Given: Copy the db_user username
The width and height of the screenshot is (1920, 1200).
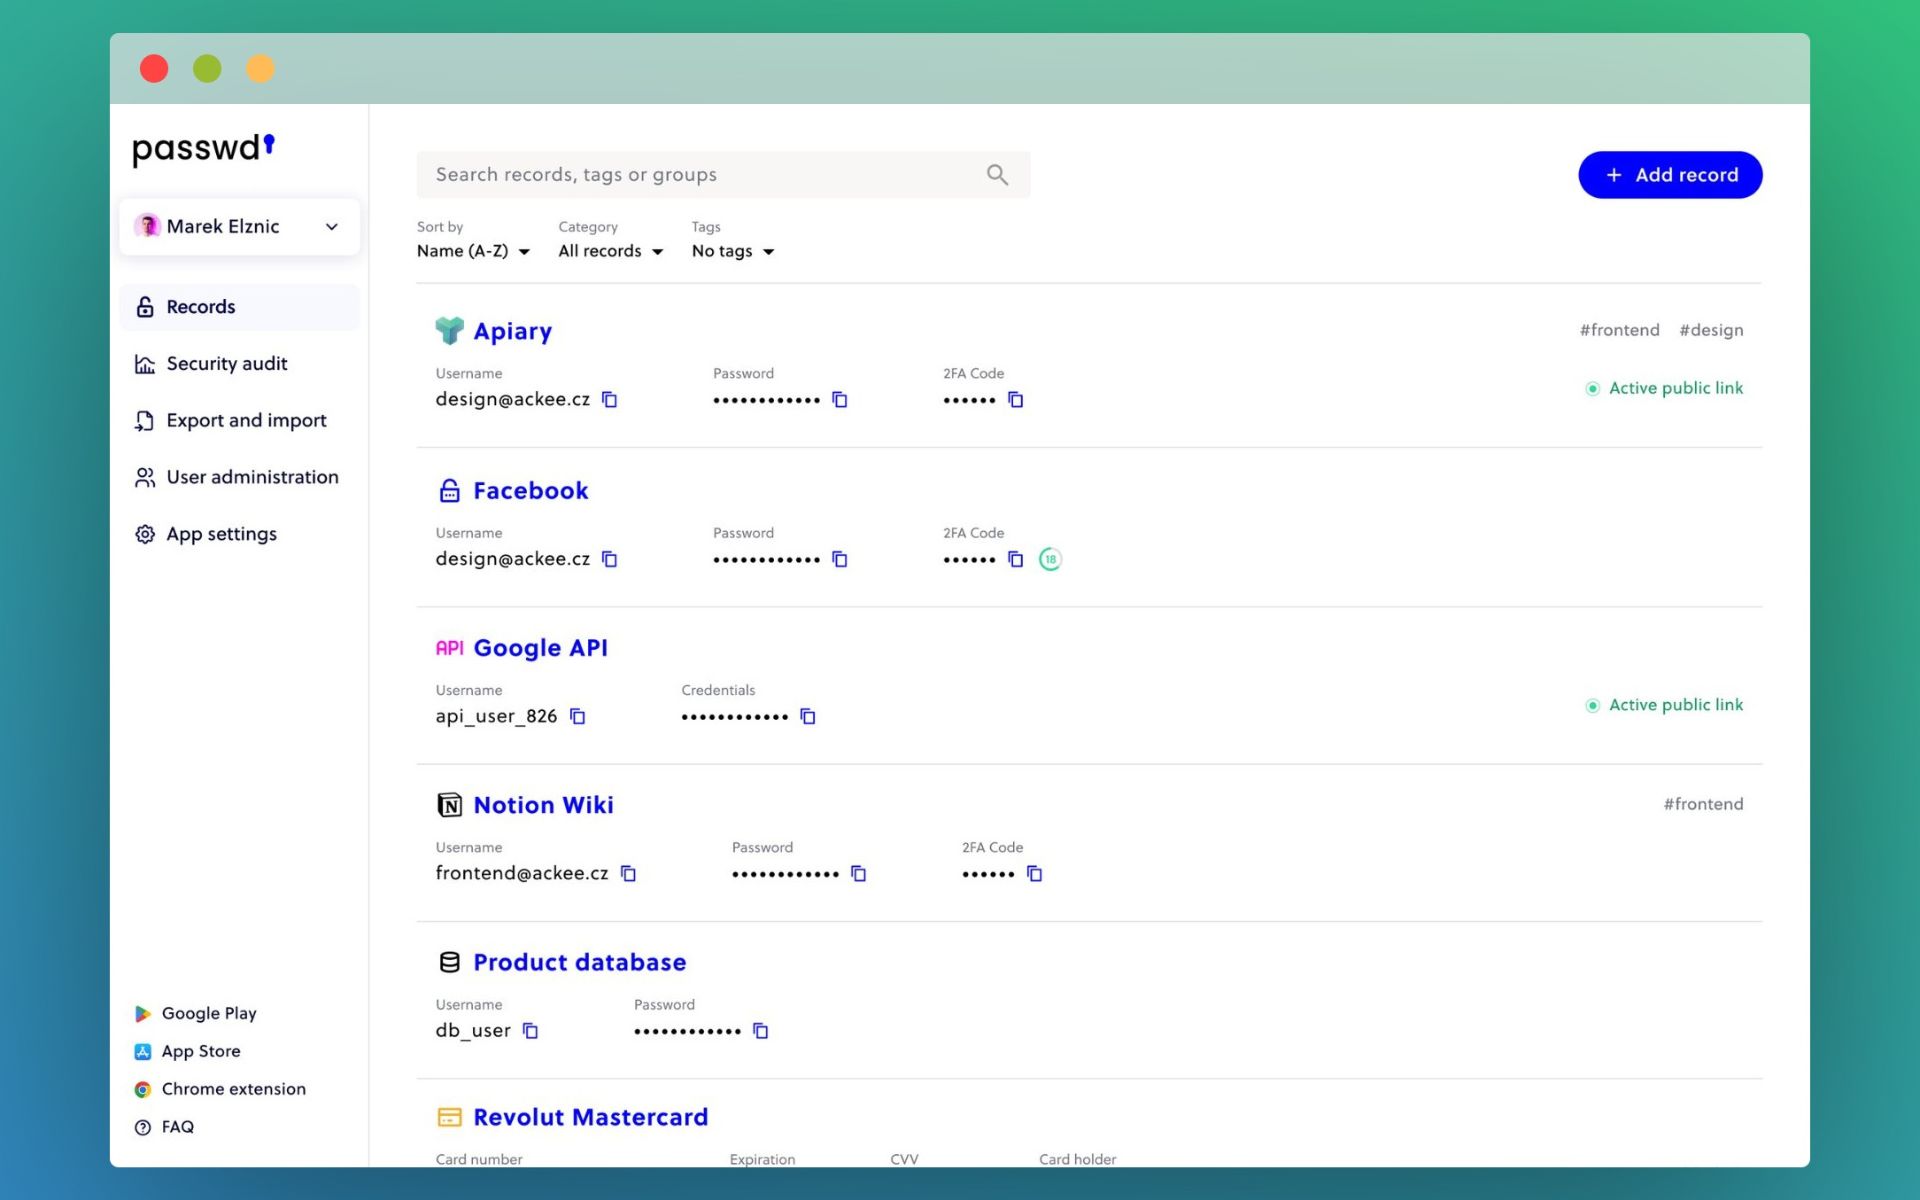Looking at the screenshot, I should 530,1031.
